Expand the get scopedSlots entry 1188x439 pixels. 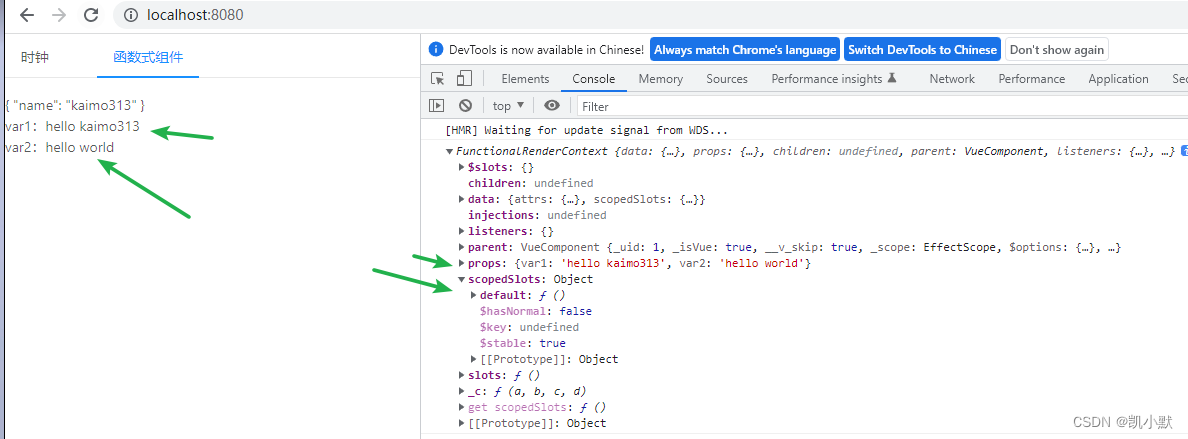tap(462, 407)
